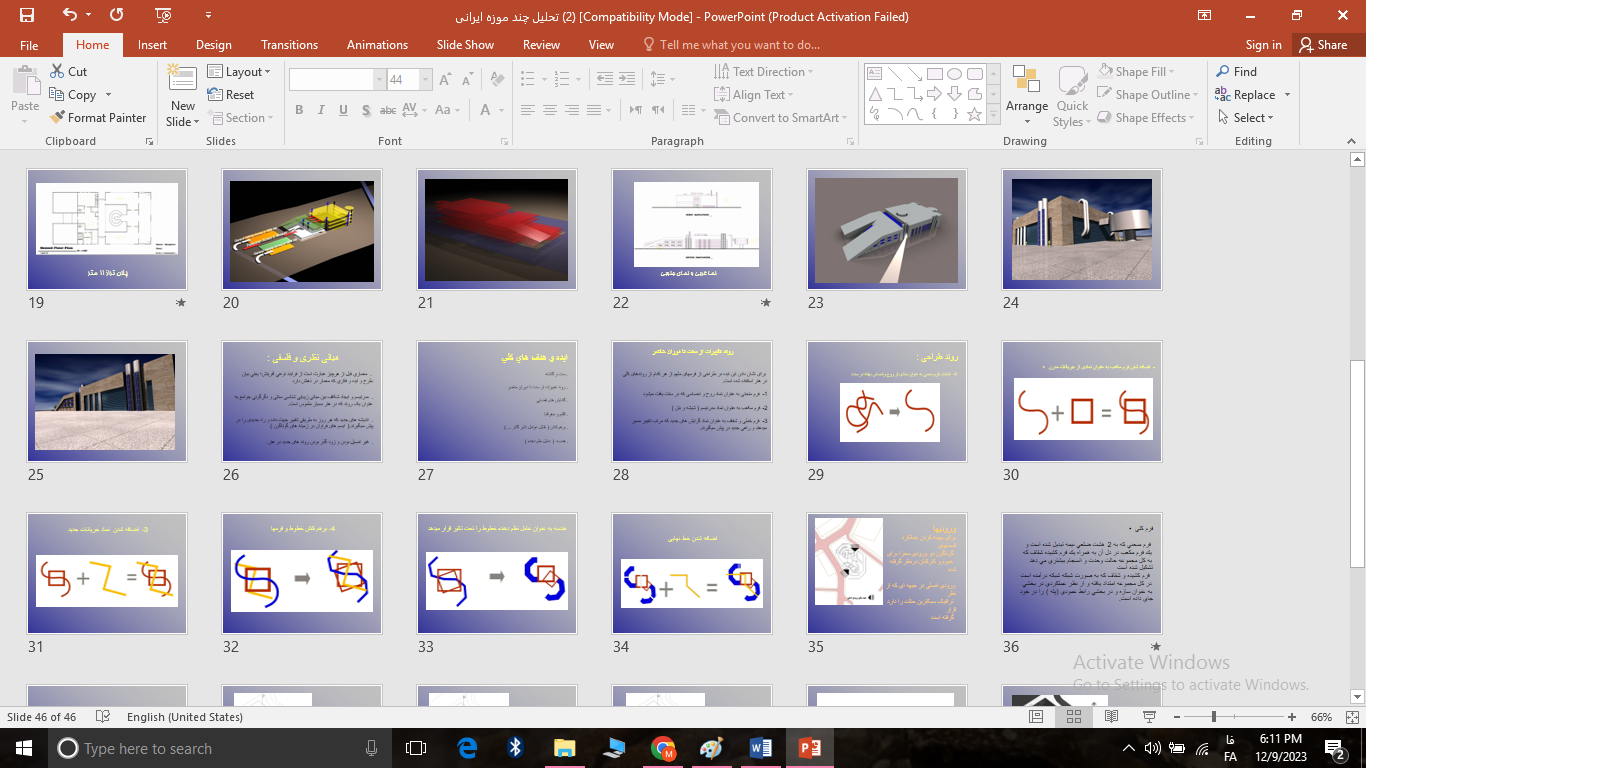Click the Share button
This screenshot has width=1601, height=768.
[1323, 45]
